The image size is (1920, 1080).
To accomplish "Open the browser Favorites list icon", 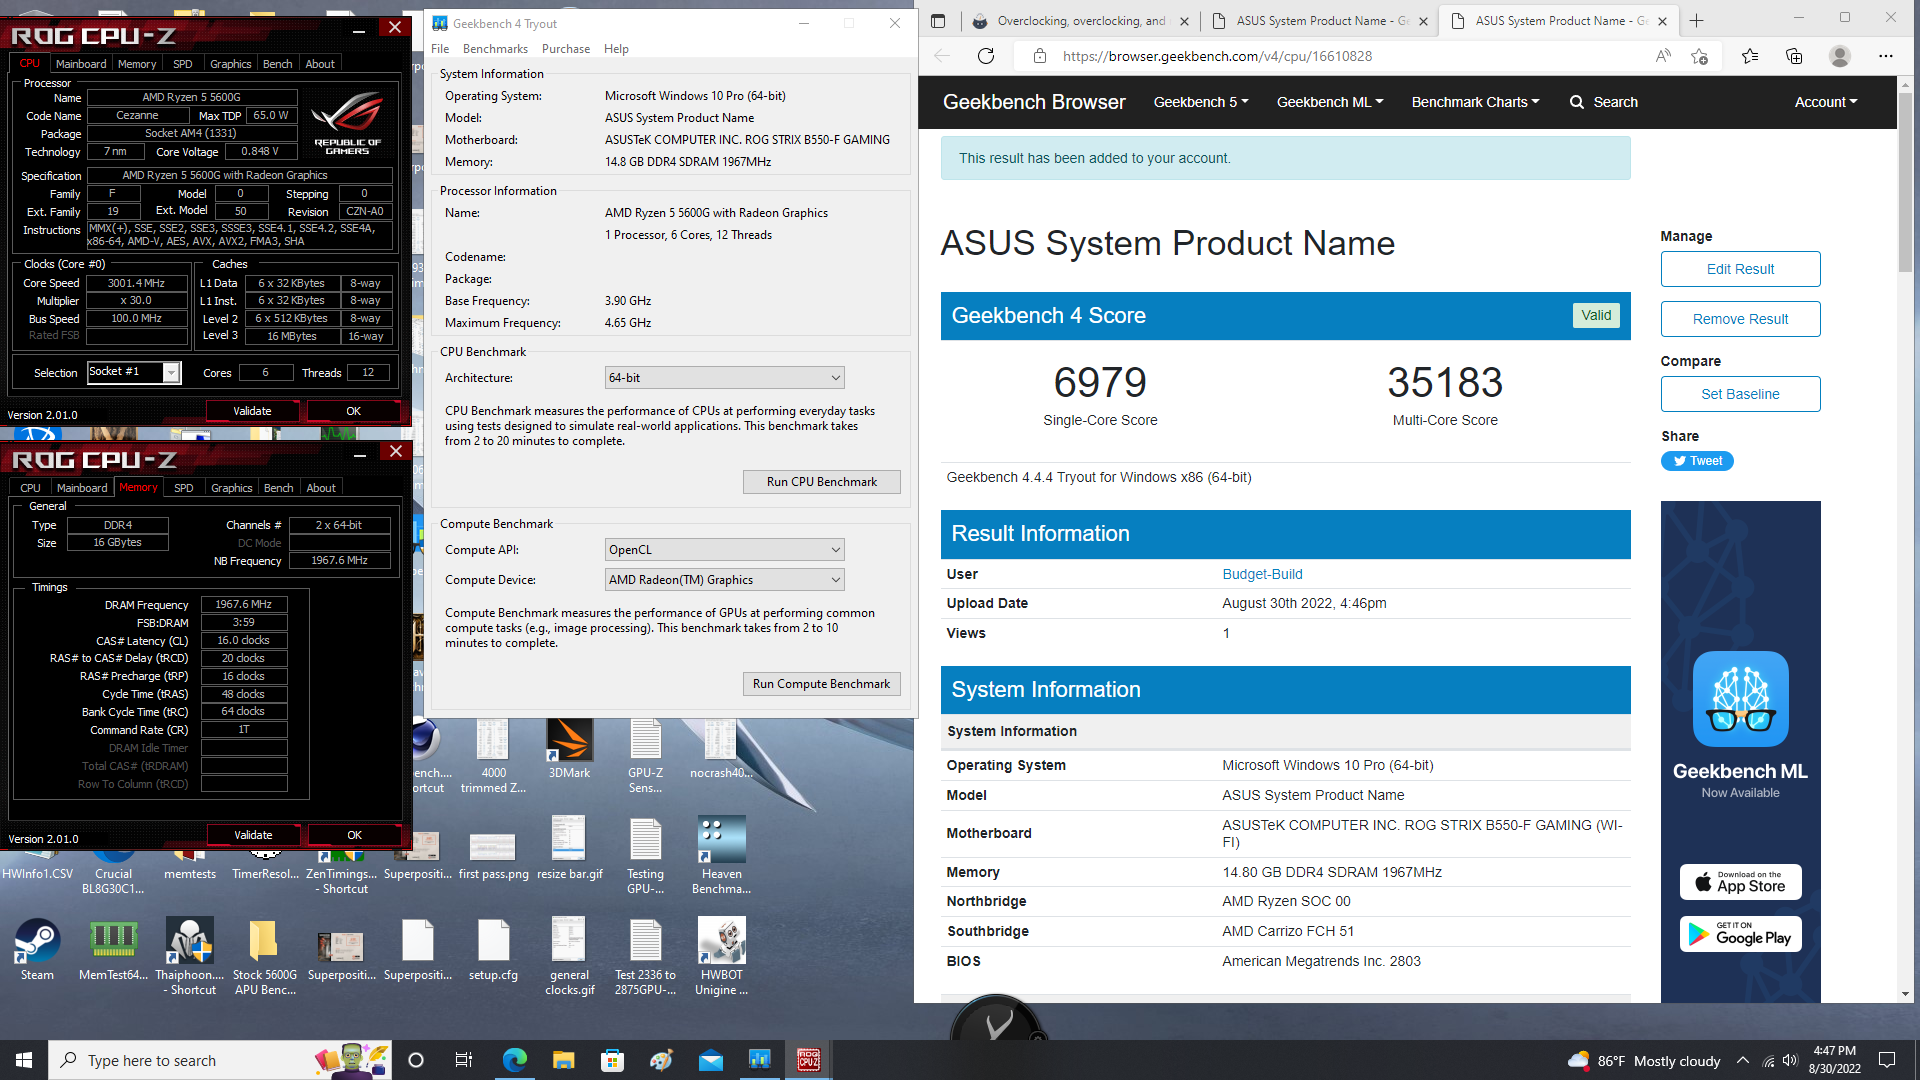I will click(x=1750, y=56).
